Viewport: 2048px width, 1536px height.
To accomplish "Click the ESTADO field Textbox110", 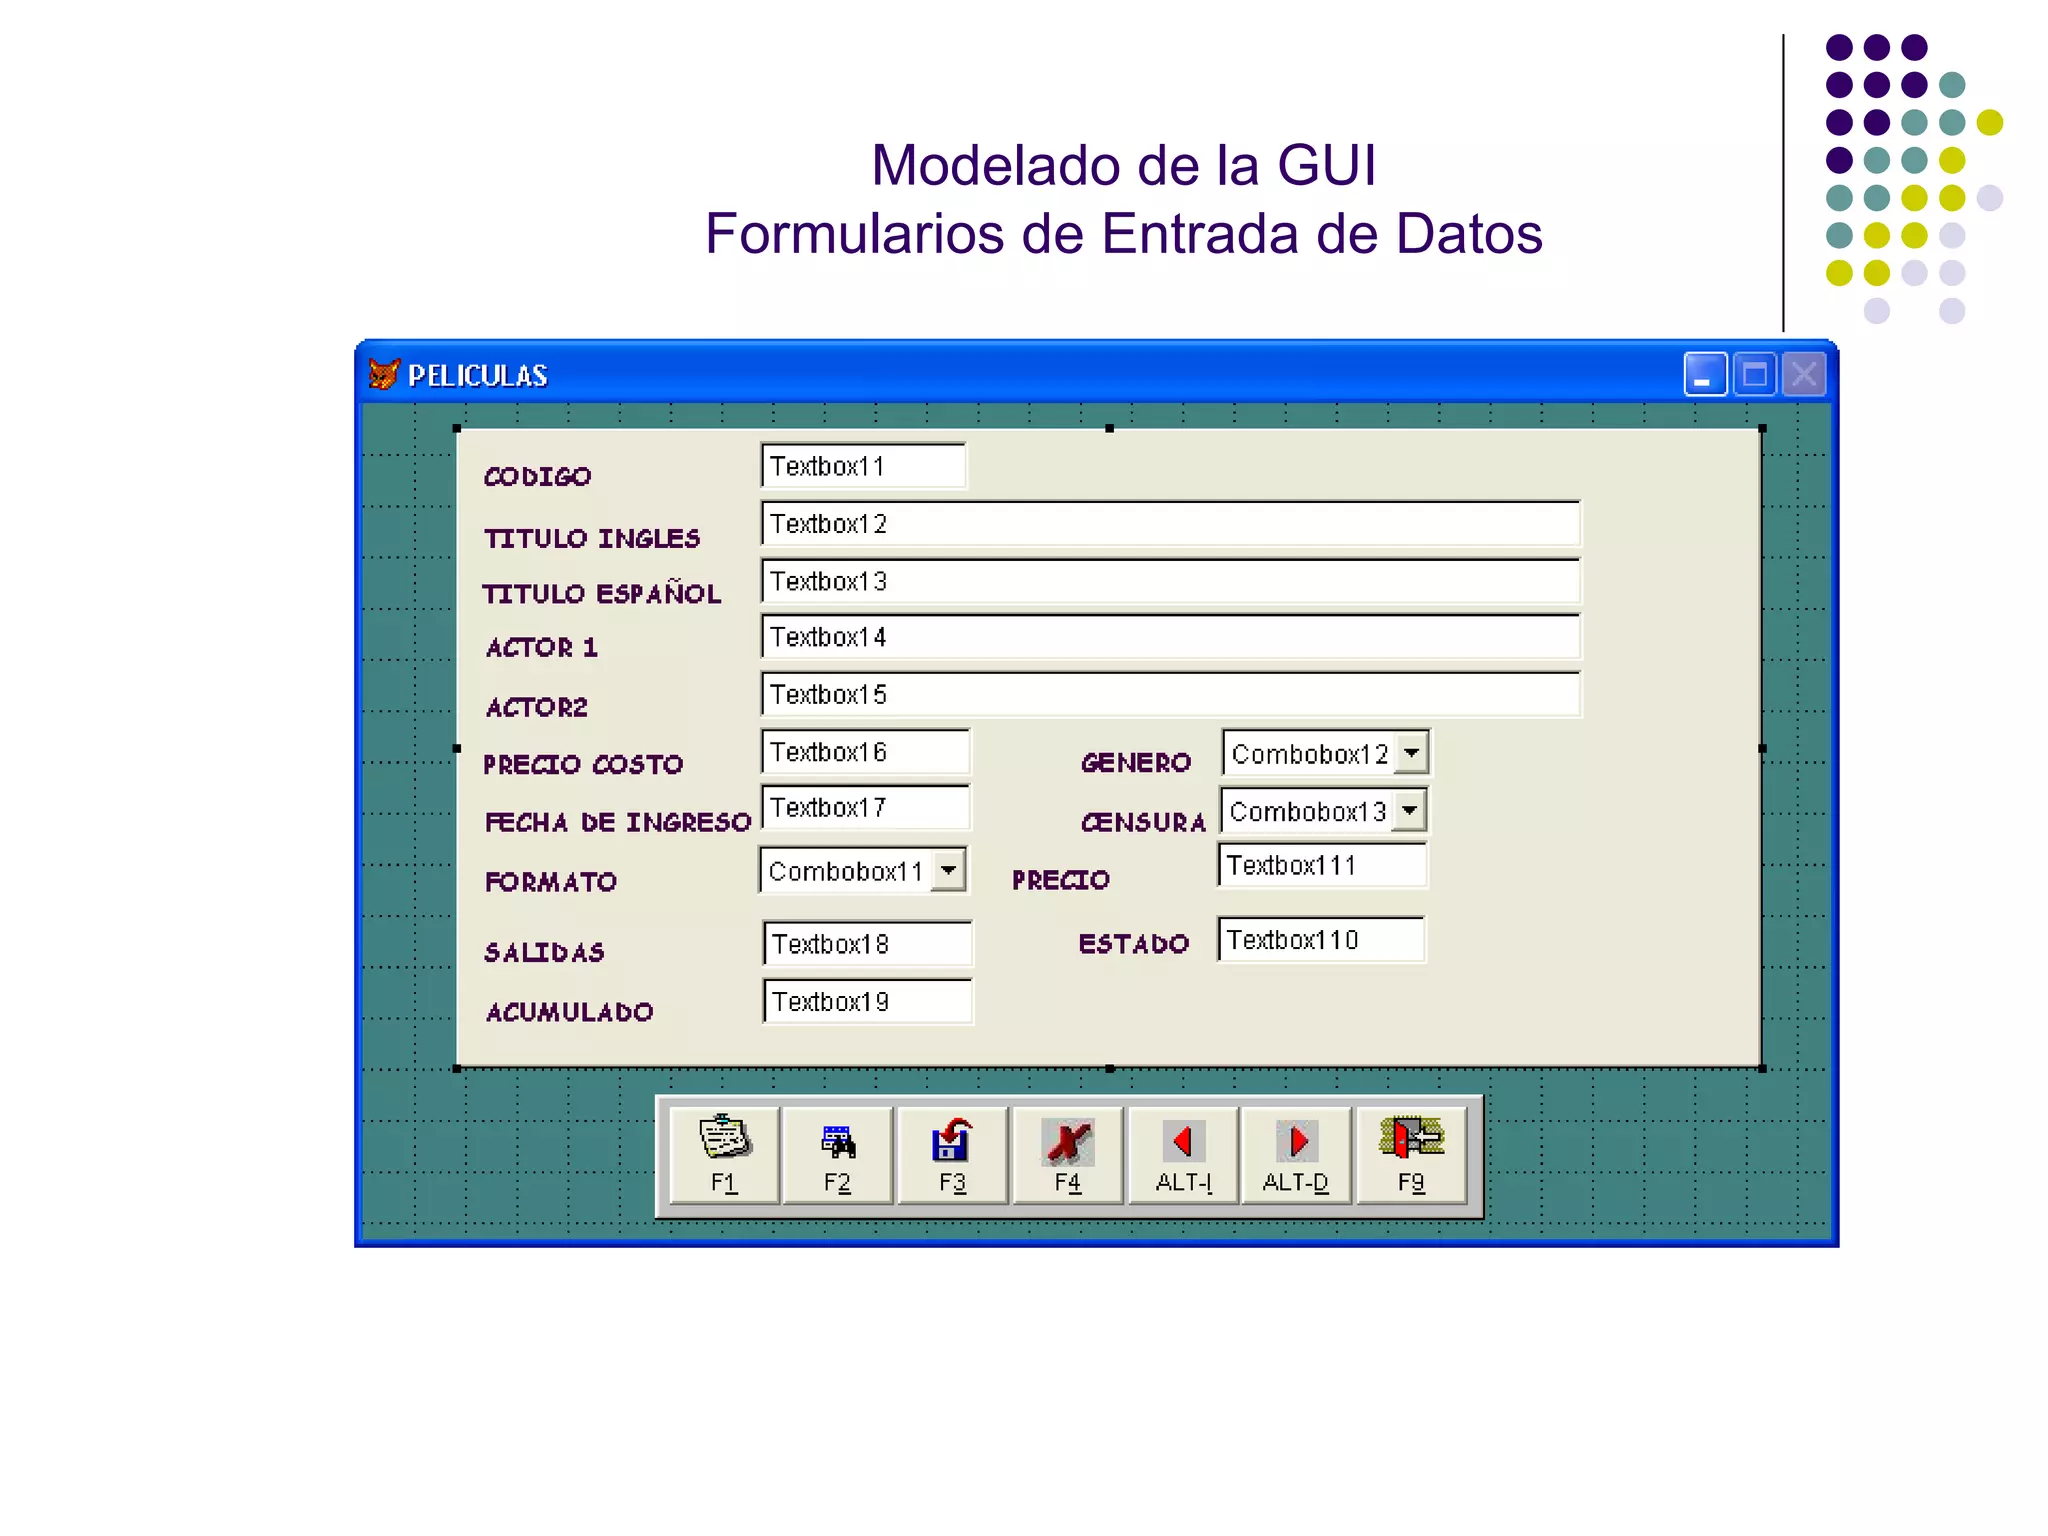I will click(x=1321, y=939).
